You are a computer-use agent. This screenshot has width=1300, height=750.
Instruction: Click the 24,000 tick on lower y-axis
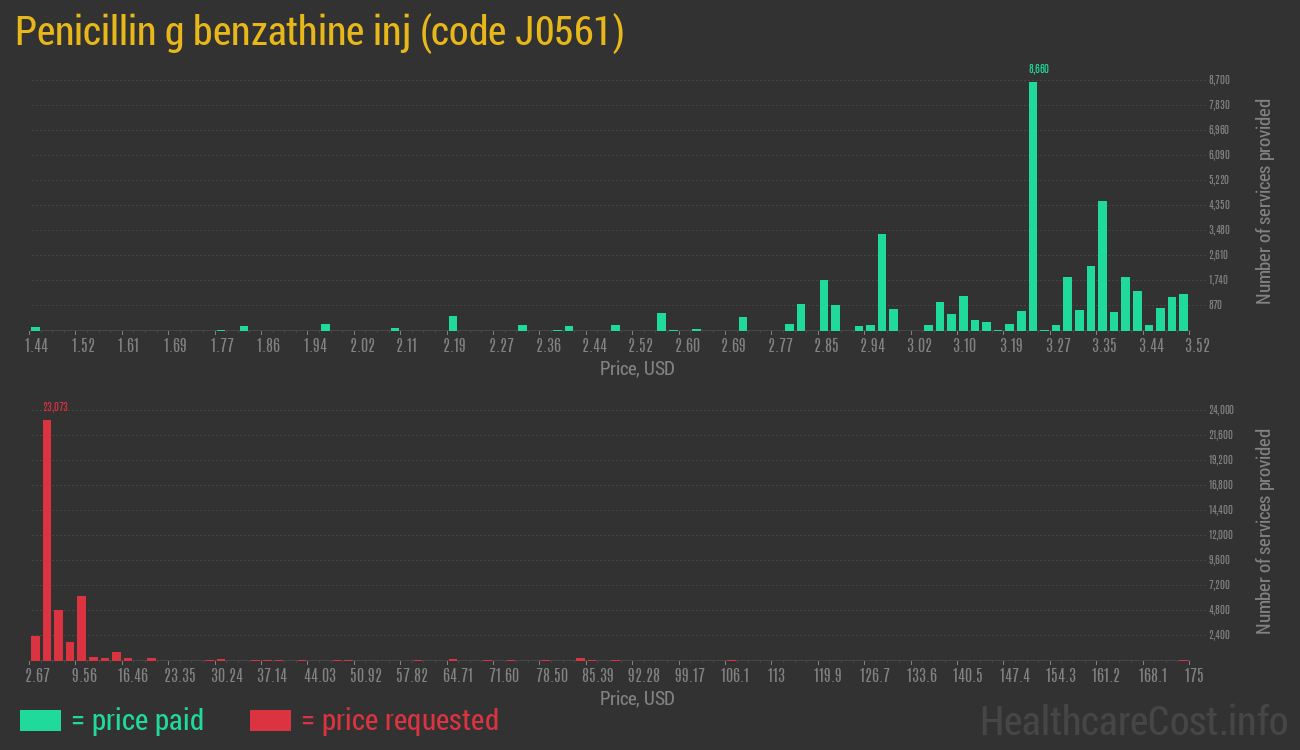(1220, 410)
